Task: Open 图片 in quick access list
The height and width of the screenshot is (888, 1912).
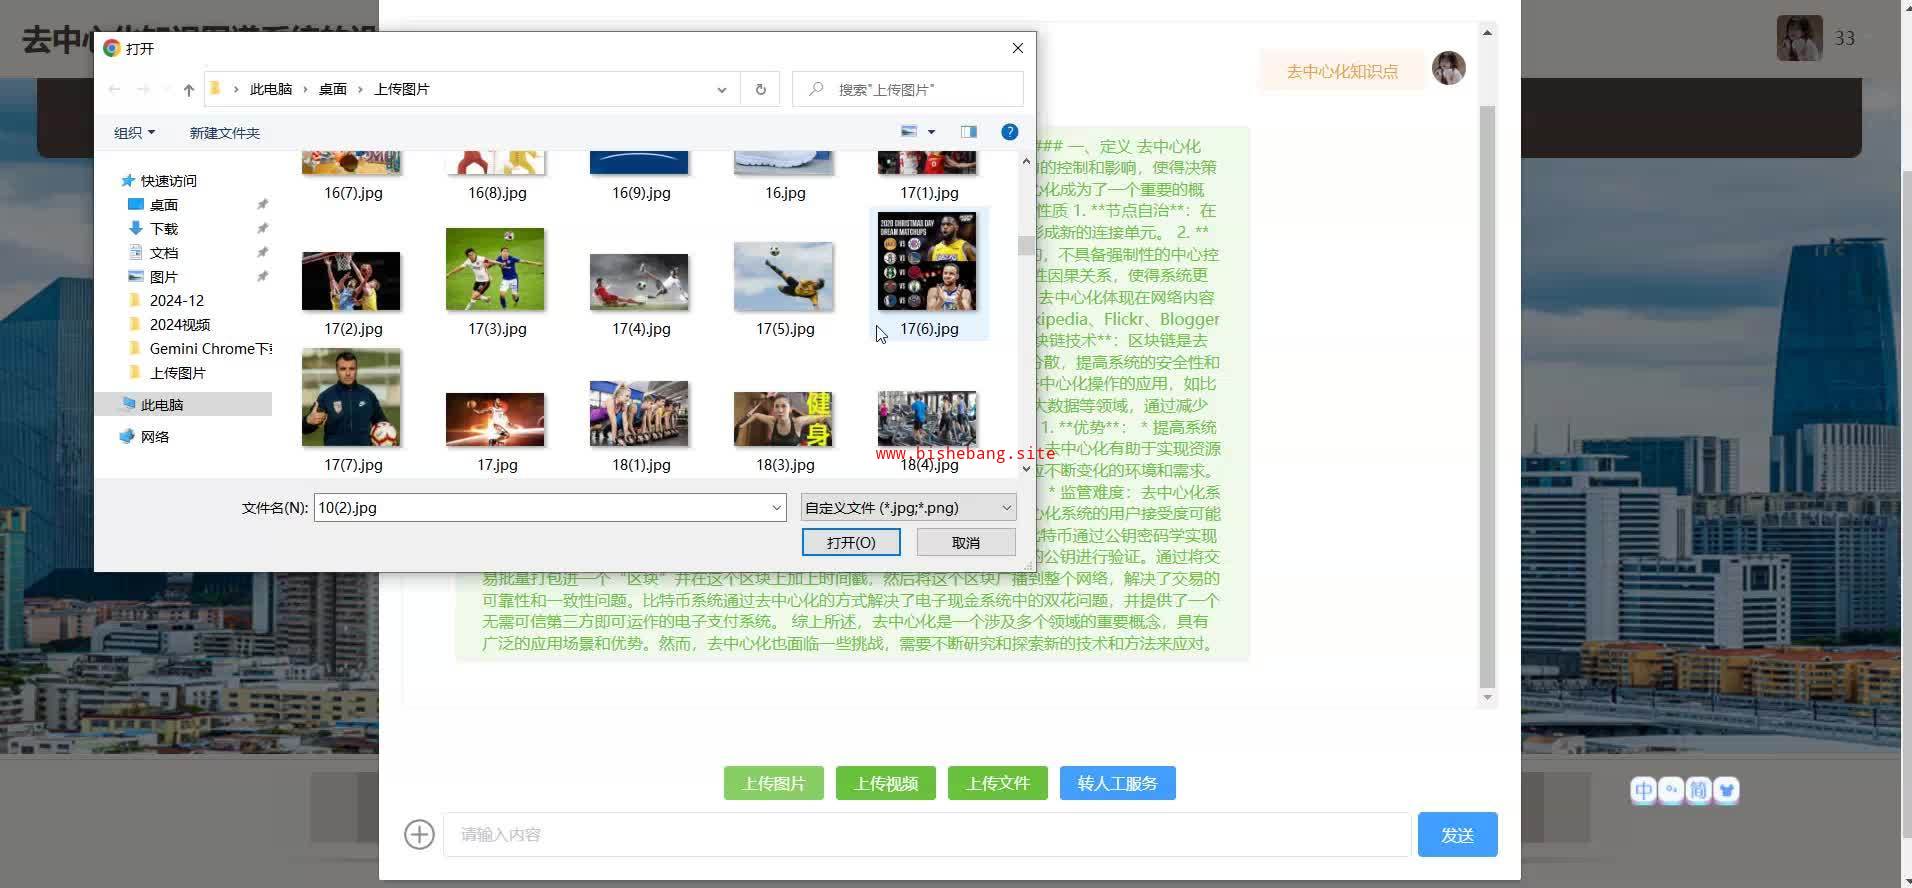Action: (x=163, y=277)
